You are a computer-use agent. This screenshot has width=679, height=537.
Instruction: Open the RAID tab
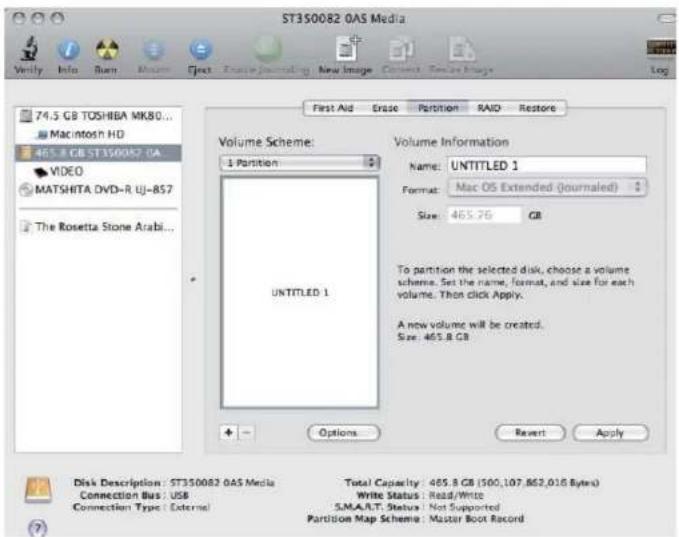click(489, 108)
